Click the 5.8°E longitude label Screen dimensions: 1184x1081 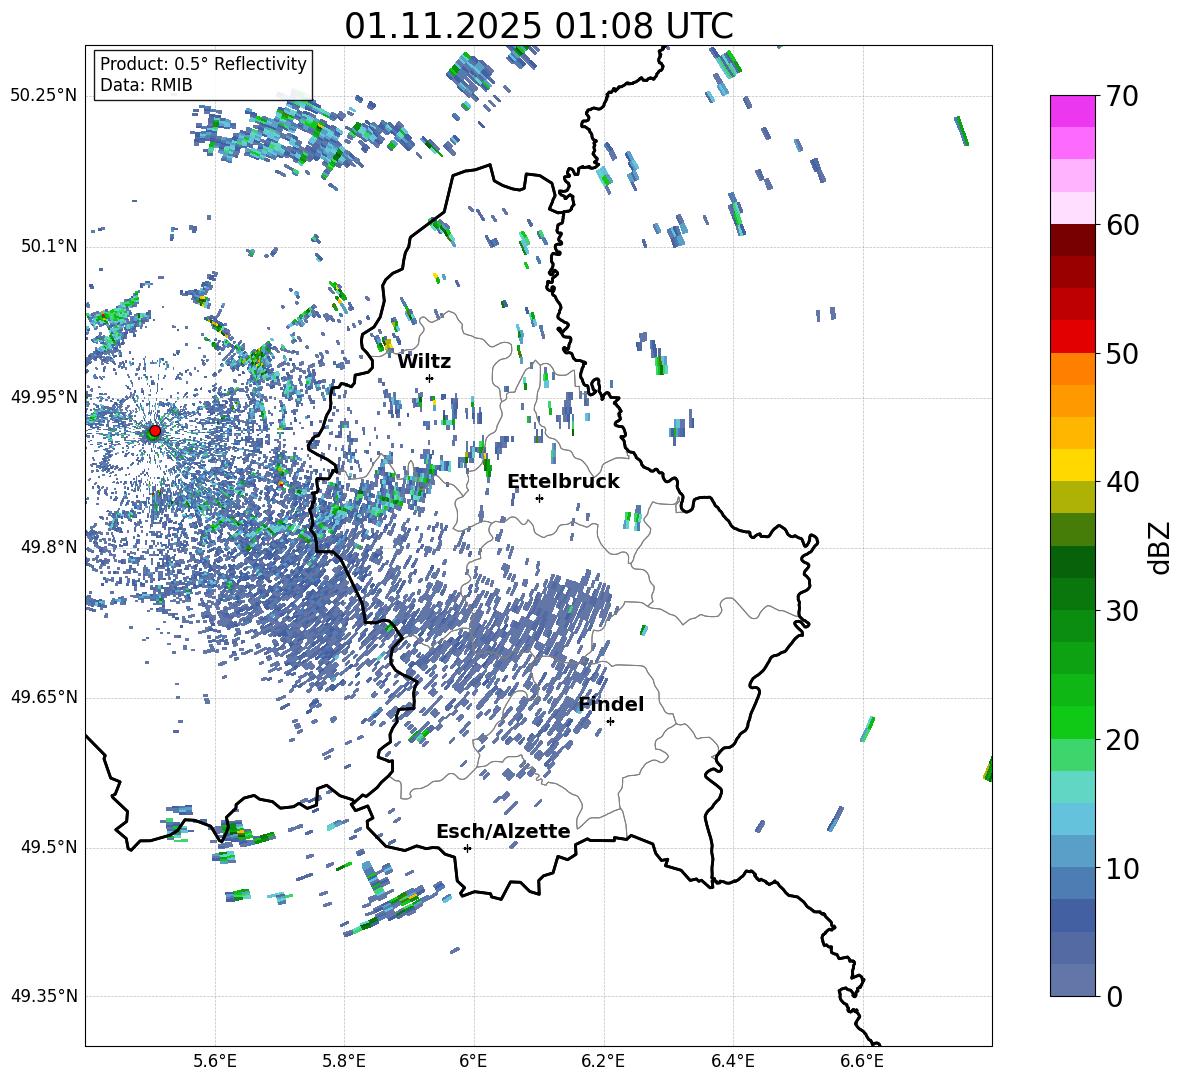coord(344,1061)
